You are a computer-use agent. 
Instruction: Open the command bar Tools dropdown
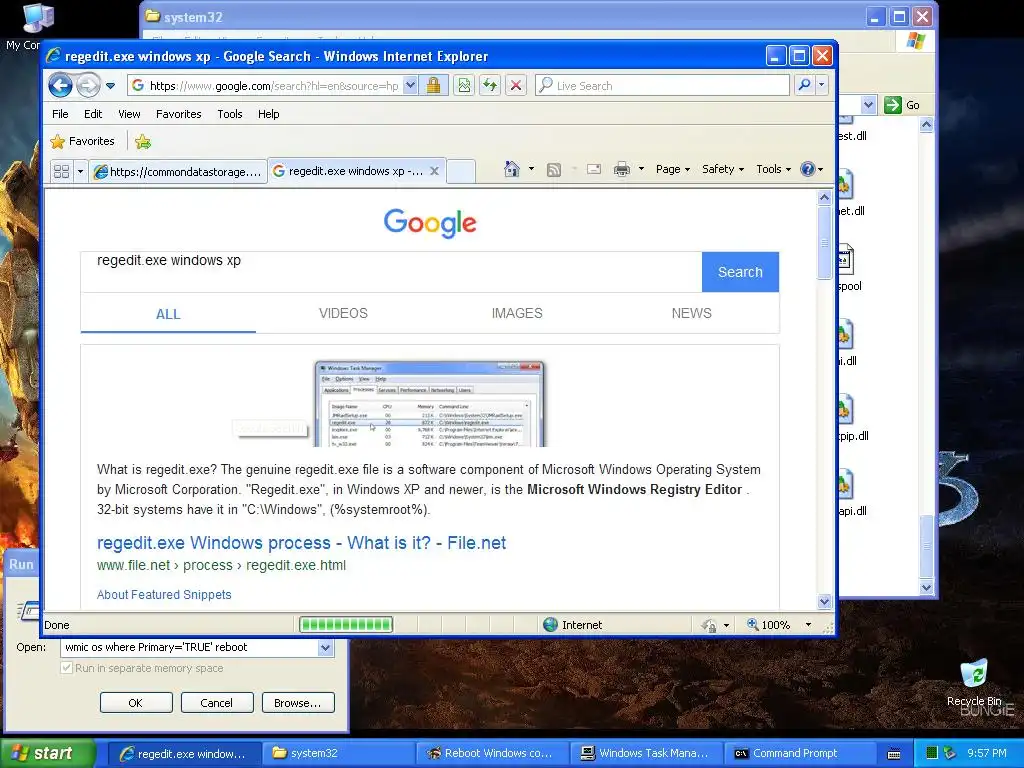(x=773, y=169)
